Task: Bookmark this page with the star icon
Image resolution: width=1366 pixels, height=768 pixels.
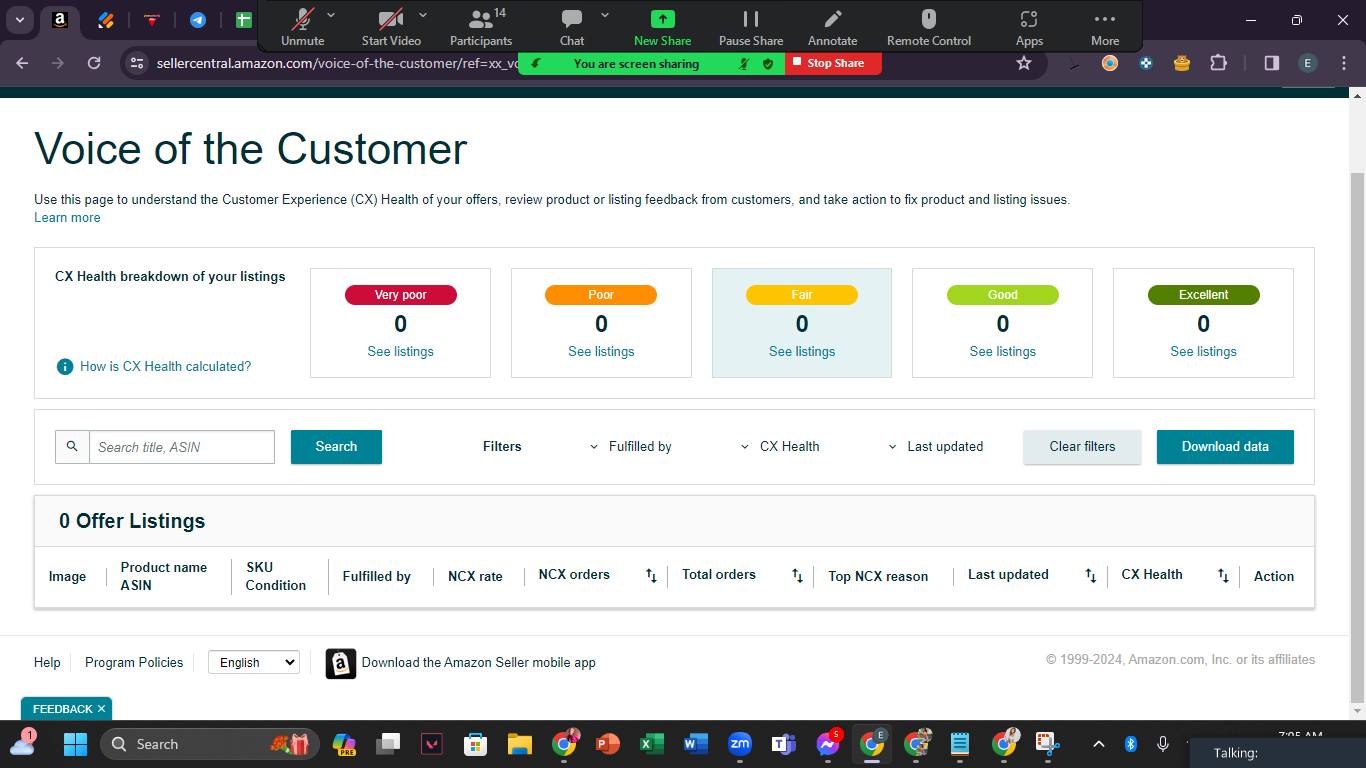Action: click(1024, 63)
